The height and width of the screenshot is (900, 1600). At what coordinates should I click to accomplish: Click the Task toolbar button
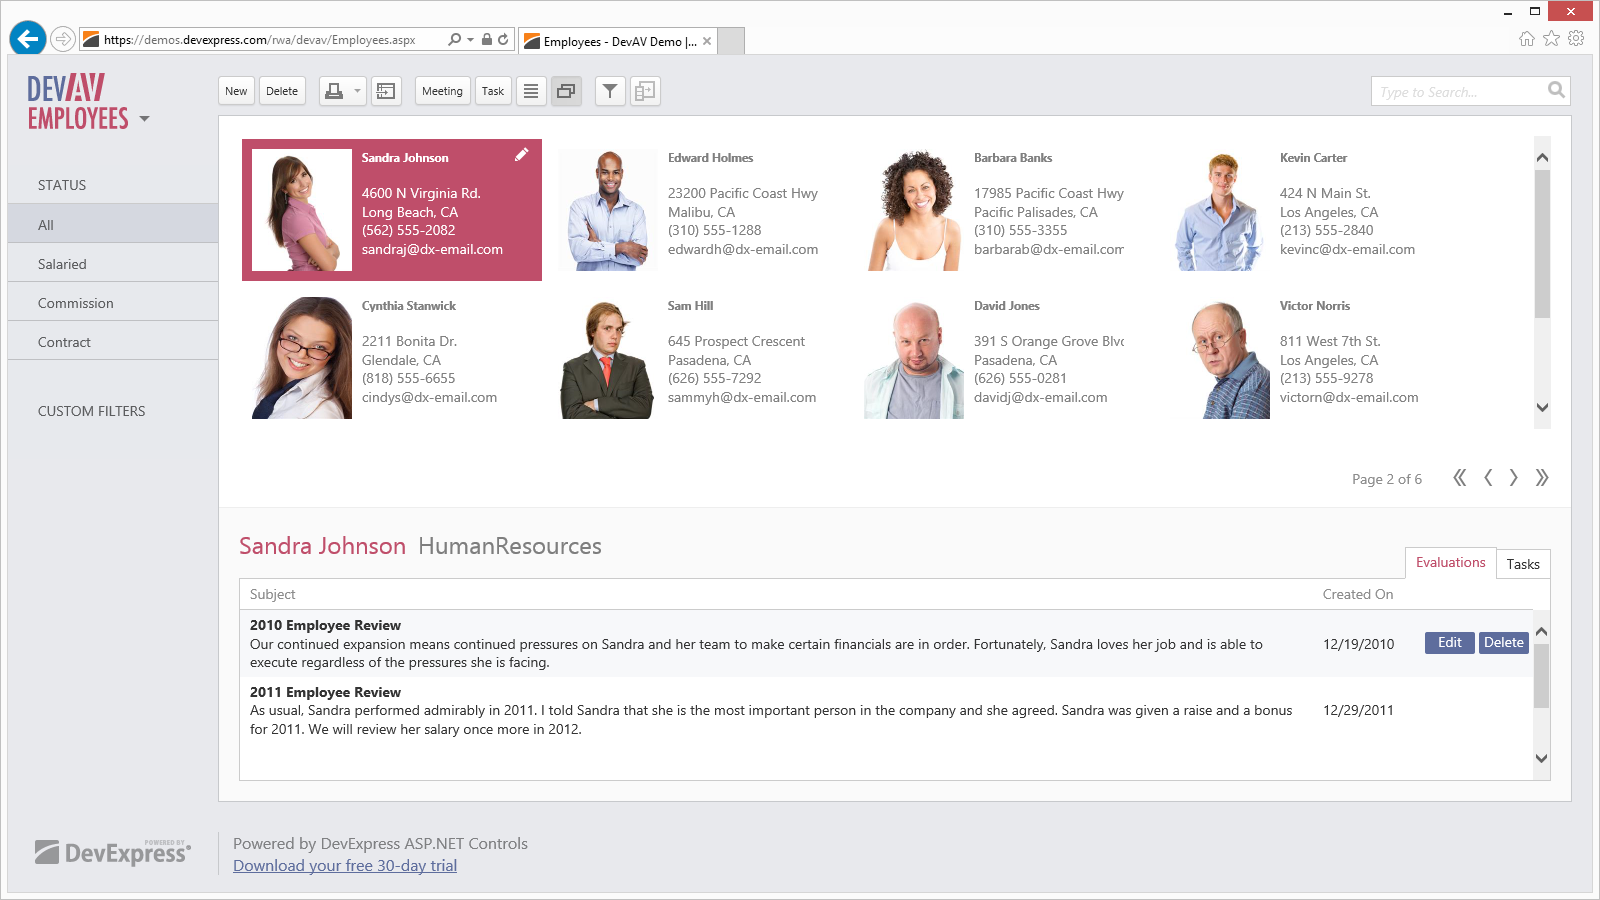[x=493, y=91]
